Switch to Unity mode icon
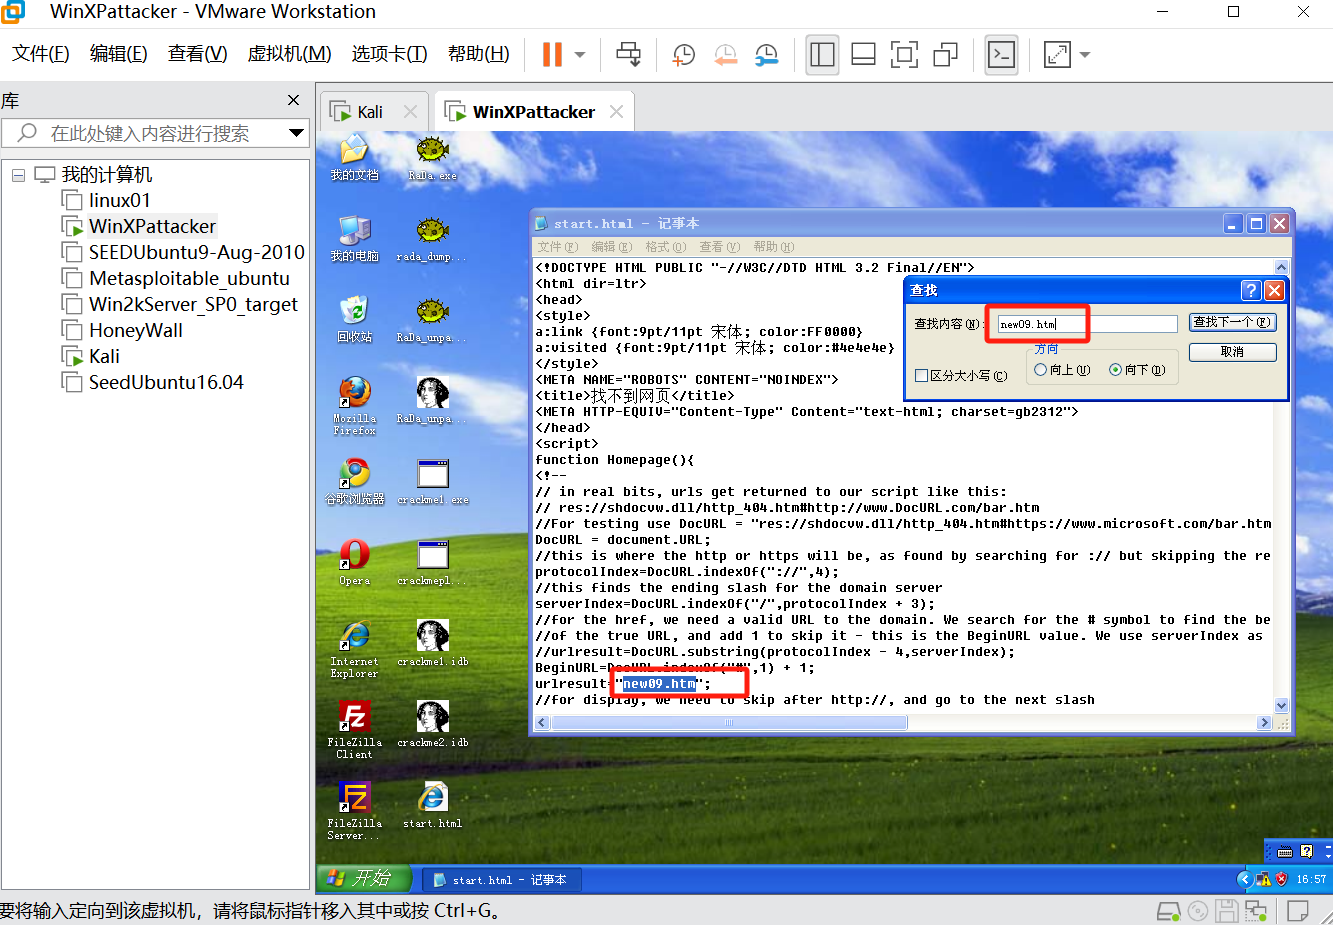1333x925 pixels. click(945, 54)
